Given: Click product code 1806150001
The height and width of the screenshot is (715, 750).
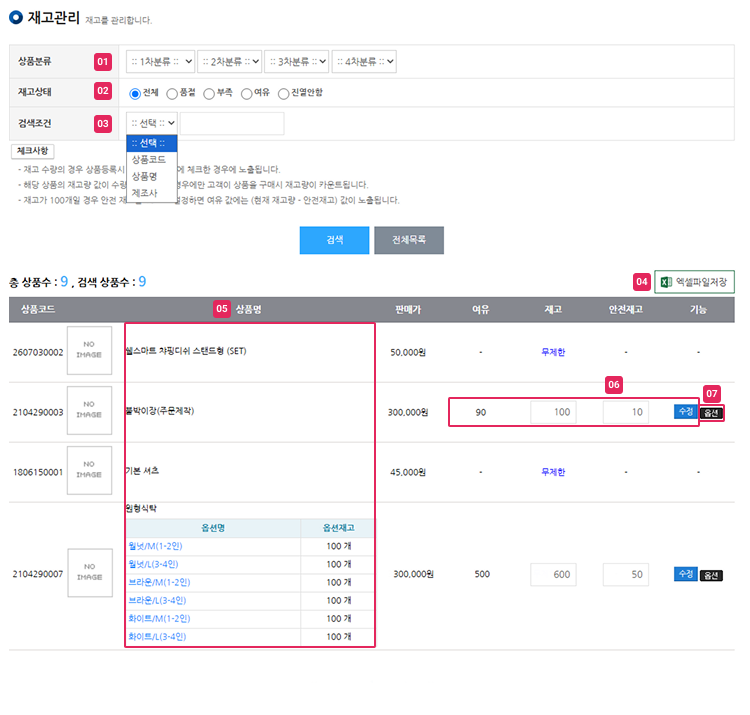Looking at the screenshot, I should pos(38,473).
